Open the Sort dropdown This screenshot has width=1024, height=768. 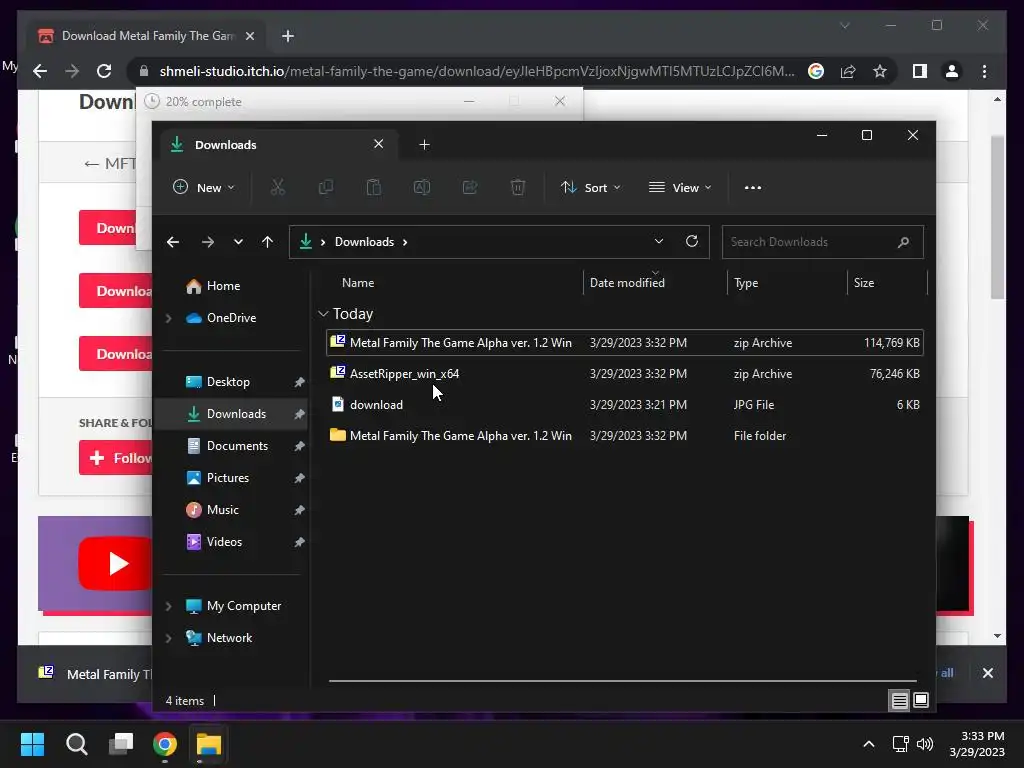click(590, 187)
